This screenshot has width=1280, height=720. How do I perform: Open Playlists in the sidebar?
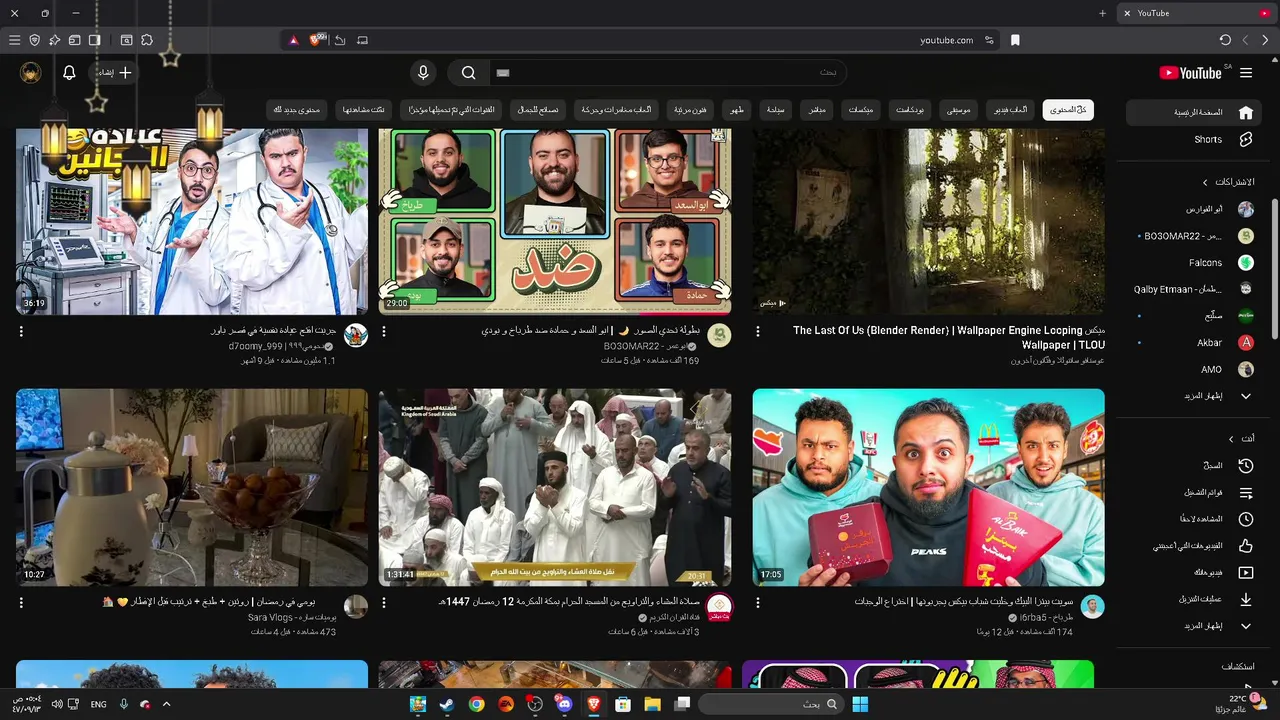pos(1194,493)
